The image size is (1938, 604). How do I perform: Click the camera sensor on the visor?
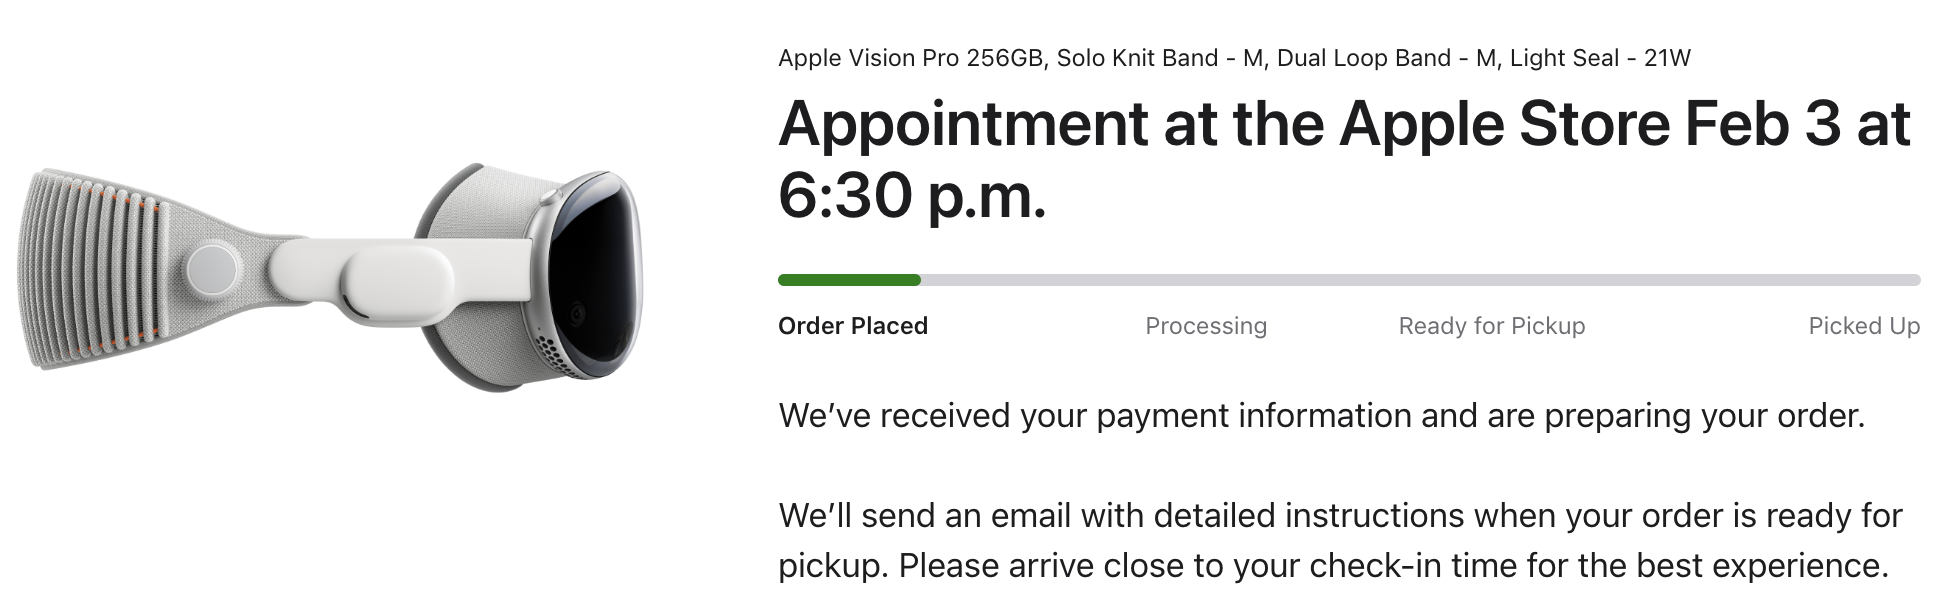(578, 315)
